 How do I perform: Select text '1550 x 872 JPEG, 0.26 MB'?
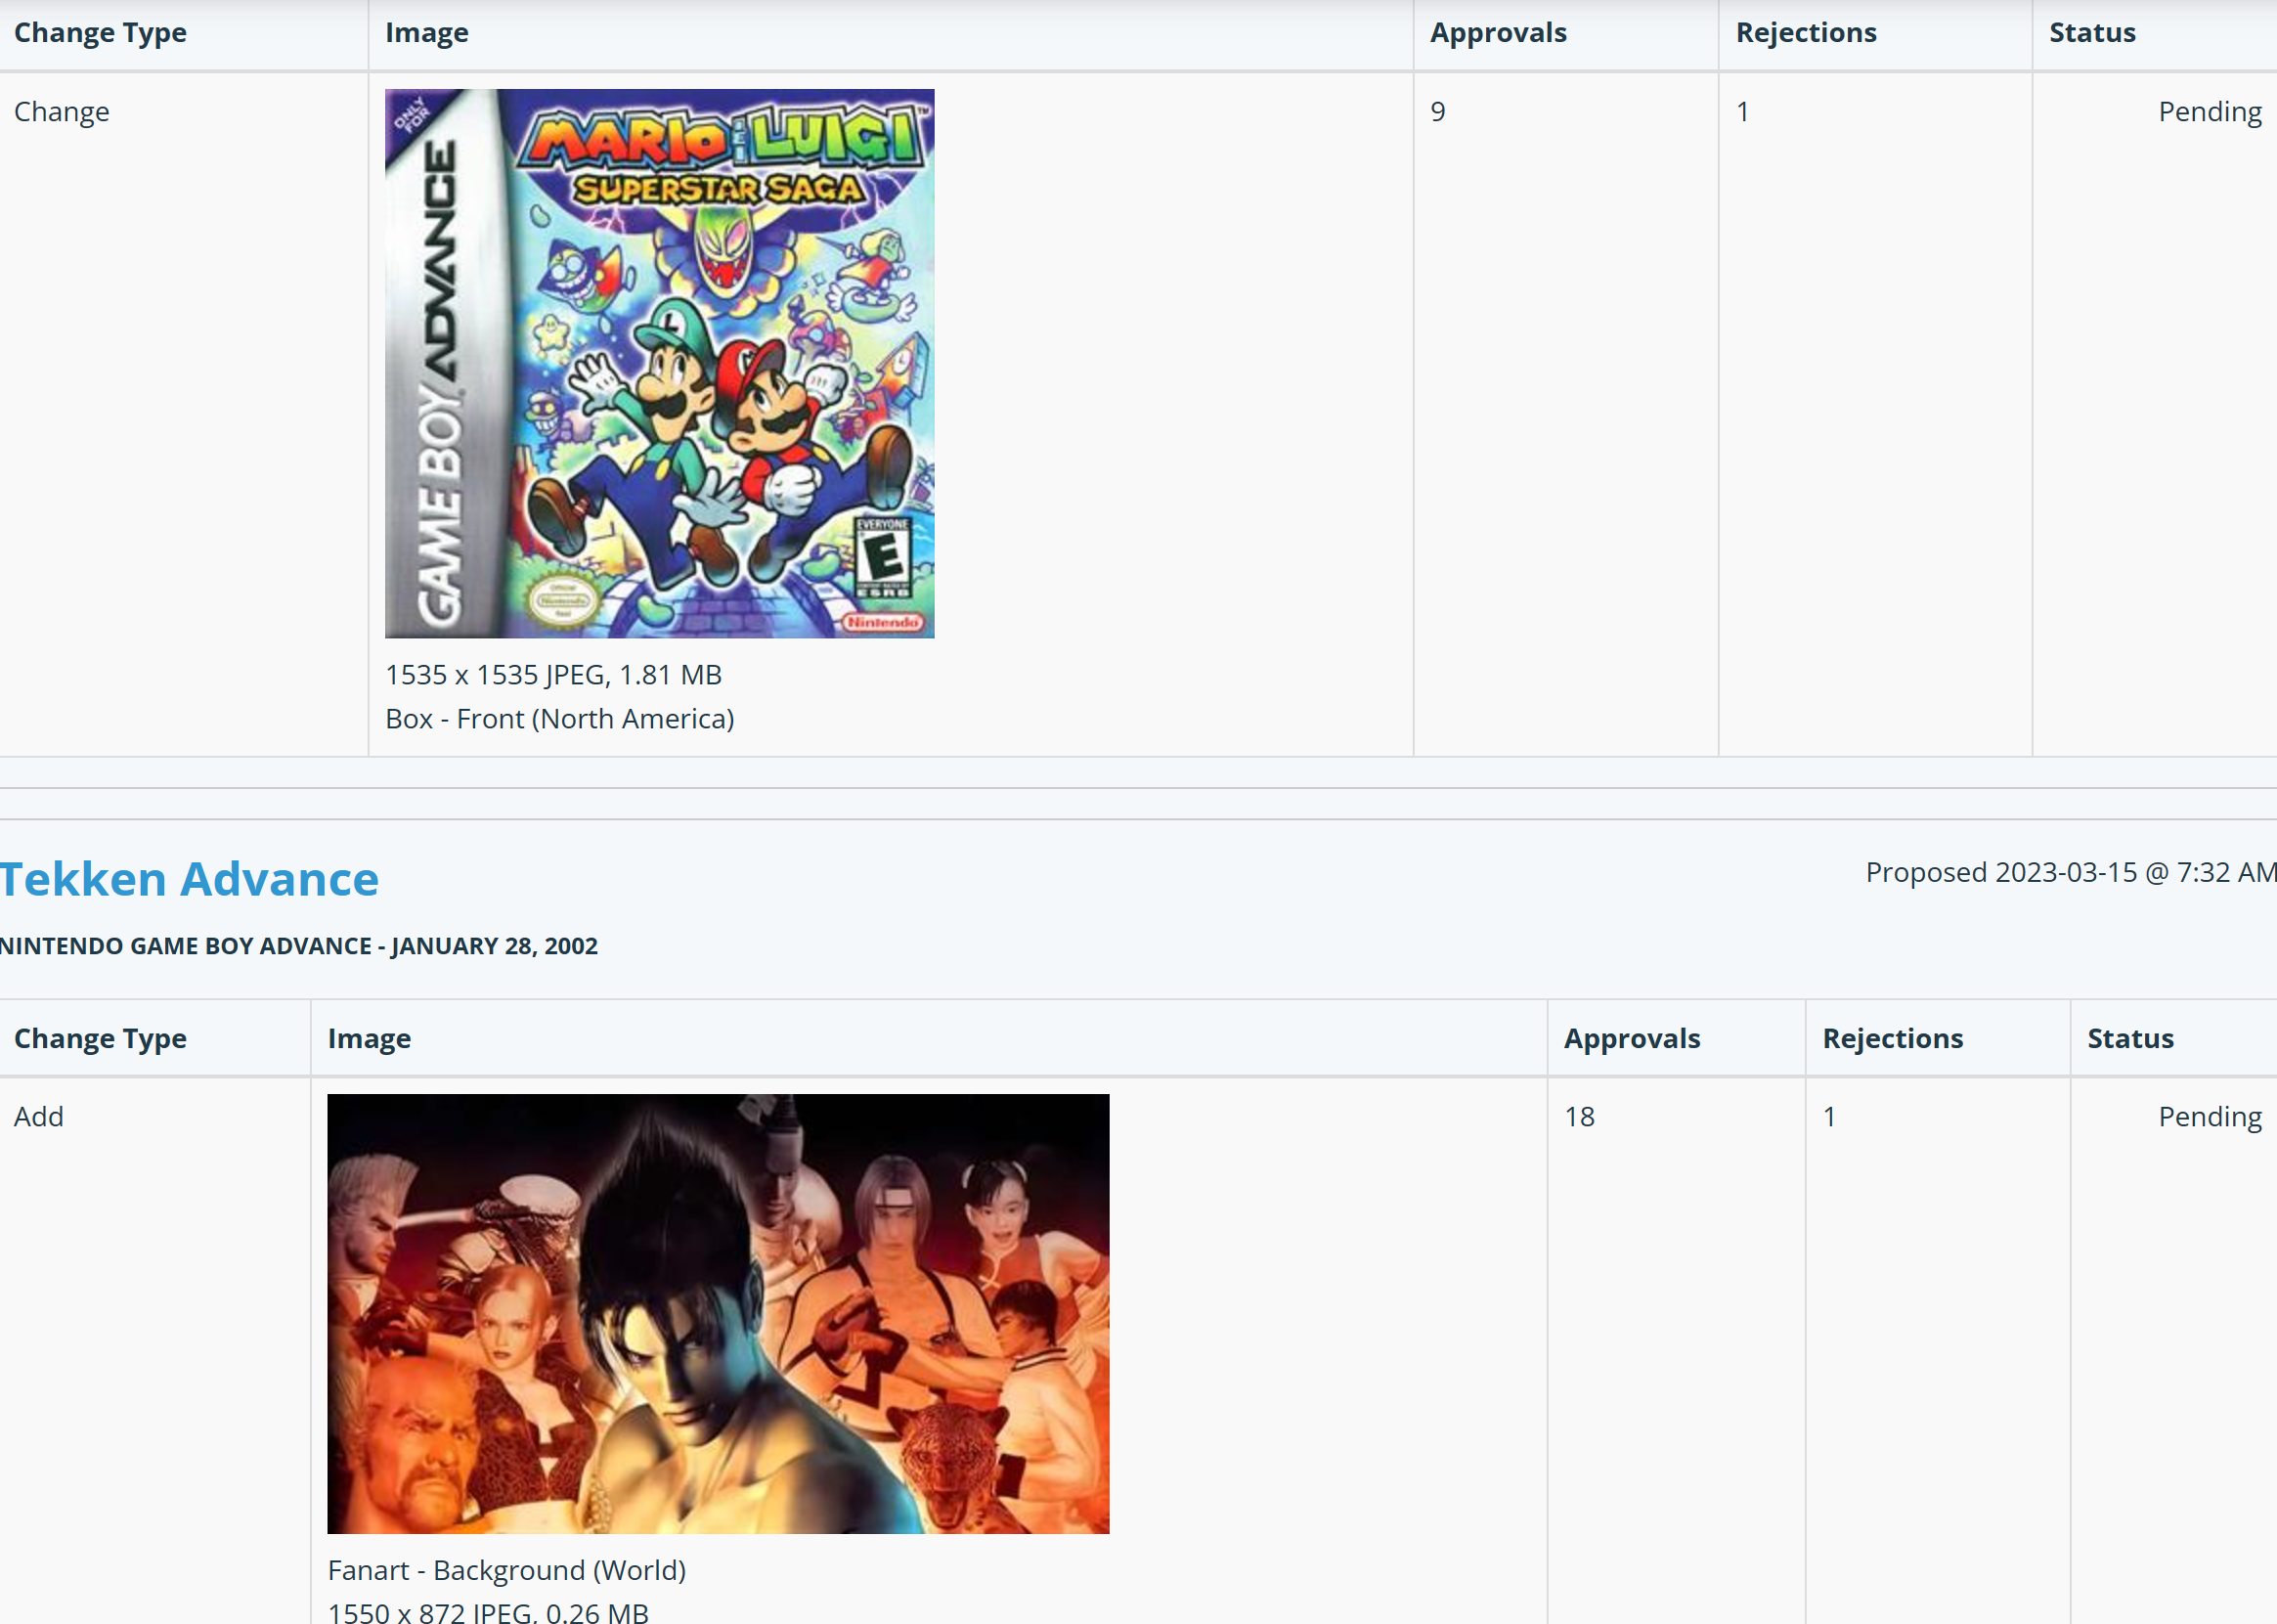pyautogui.click(x=488, y=1612)
